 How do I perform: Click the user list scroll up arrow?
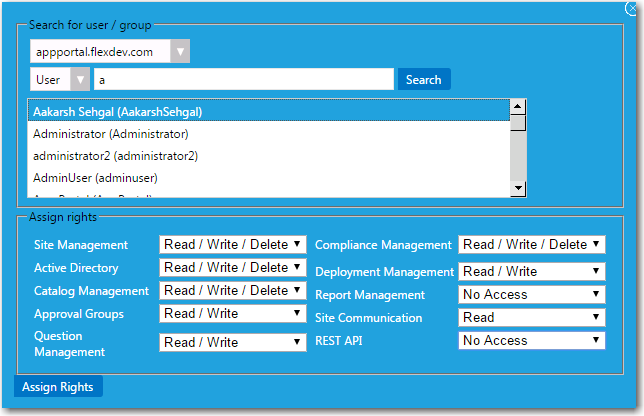tap(518, 106)
